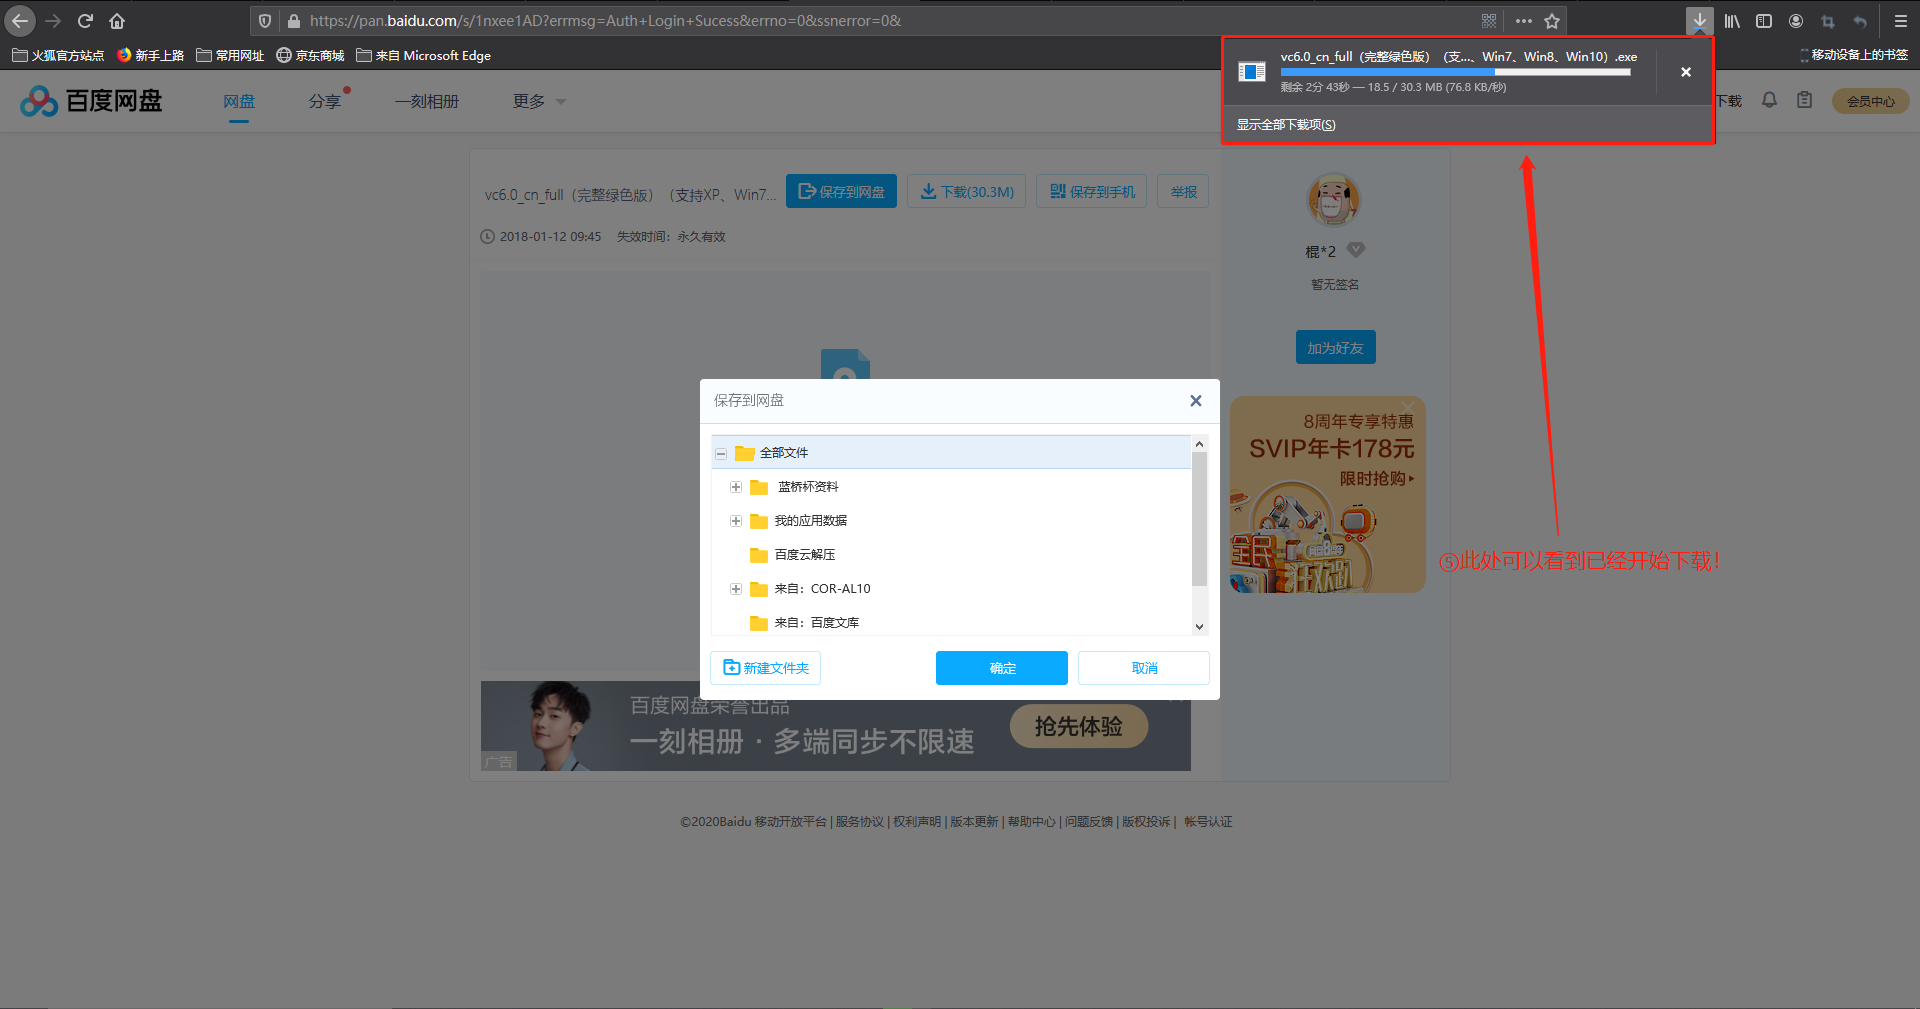Click the Baidu Netdisk logo icon
1920x1009 pixels.
click(38, 100)
